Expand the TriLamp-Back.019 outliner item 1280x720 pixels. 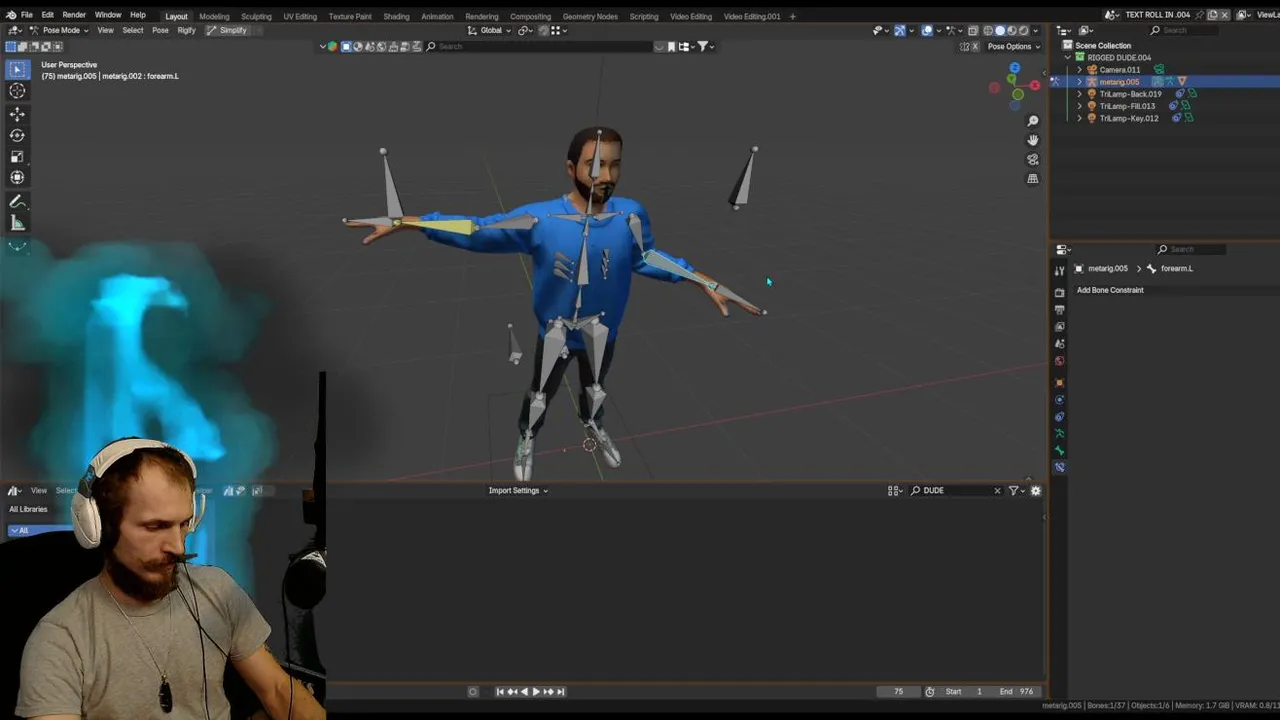click(x=1079, y=94)
